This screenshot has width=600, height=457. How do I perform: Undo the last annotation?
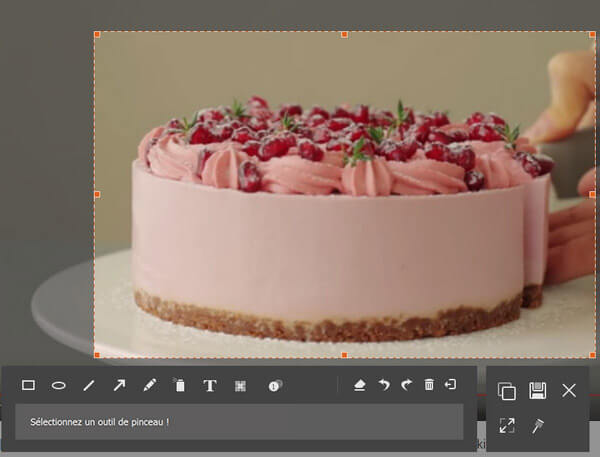(383, 385)
